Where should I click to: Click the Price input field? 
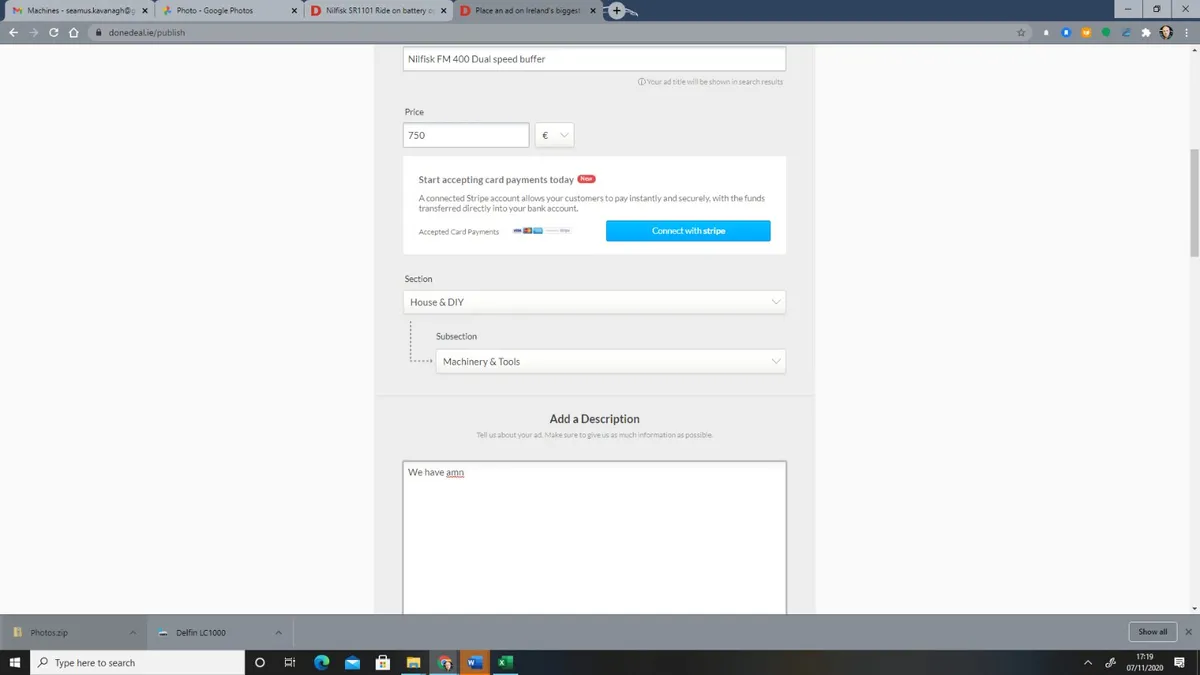click(466, 135)
